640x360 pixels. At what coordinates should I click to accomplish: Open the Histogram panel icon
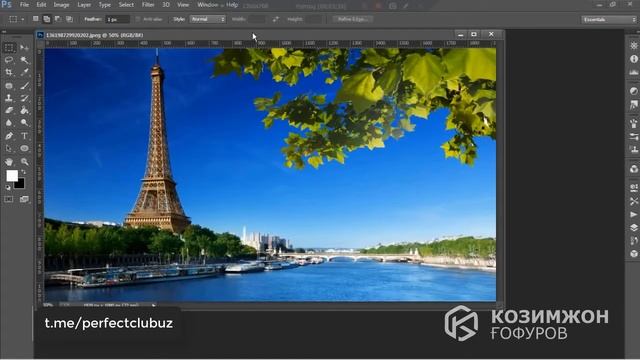point(633,72)
